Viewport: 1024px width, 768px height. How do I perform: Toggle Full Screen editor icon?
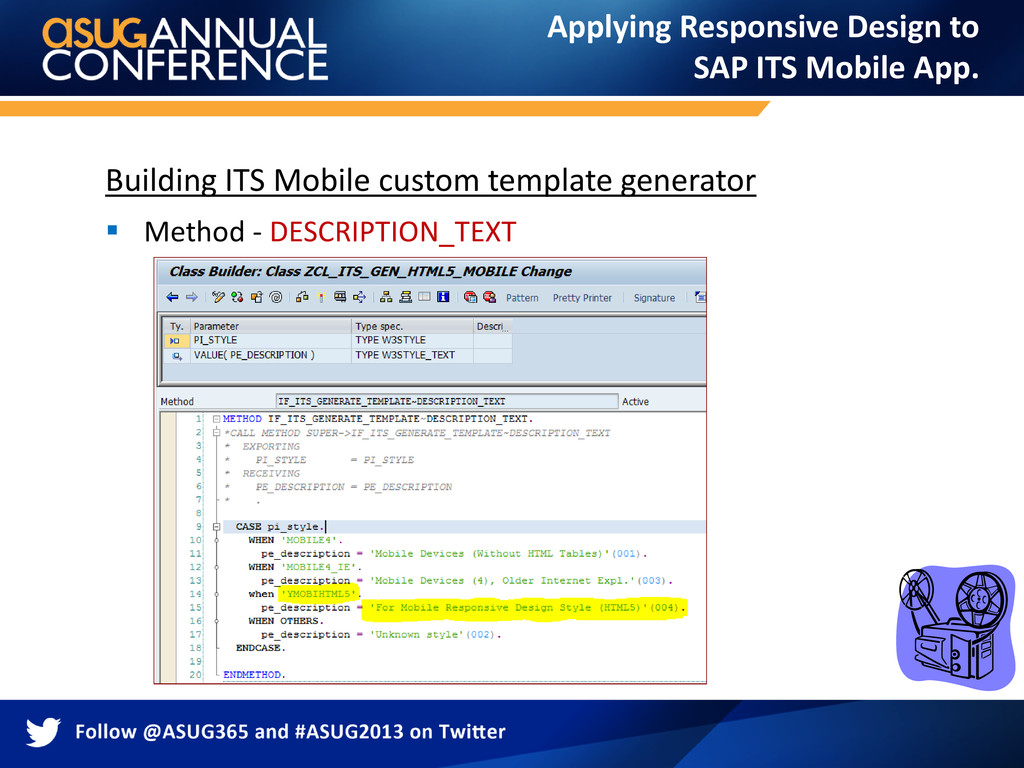[424, 297]
